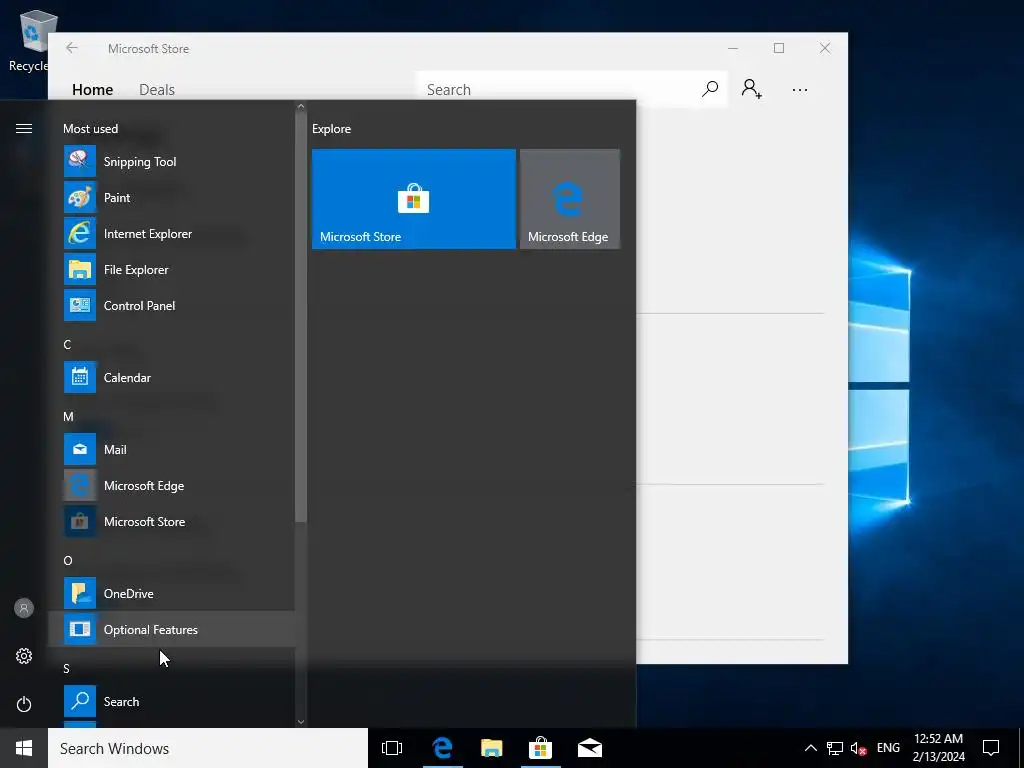This screenshot has width=1024, height=768.
Task: Click scroll-up arrow of Start app list
Action: point(300,106)
